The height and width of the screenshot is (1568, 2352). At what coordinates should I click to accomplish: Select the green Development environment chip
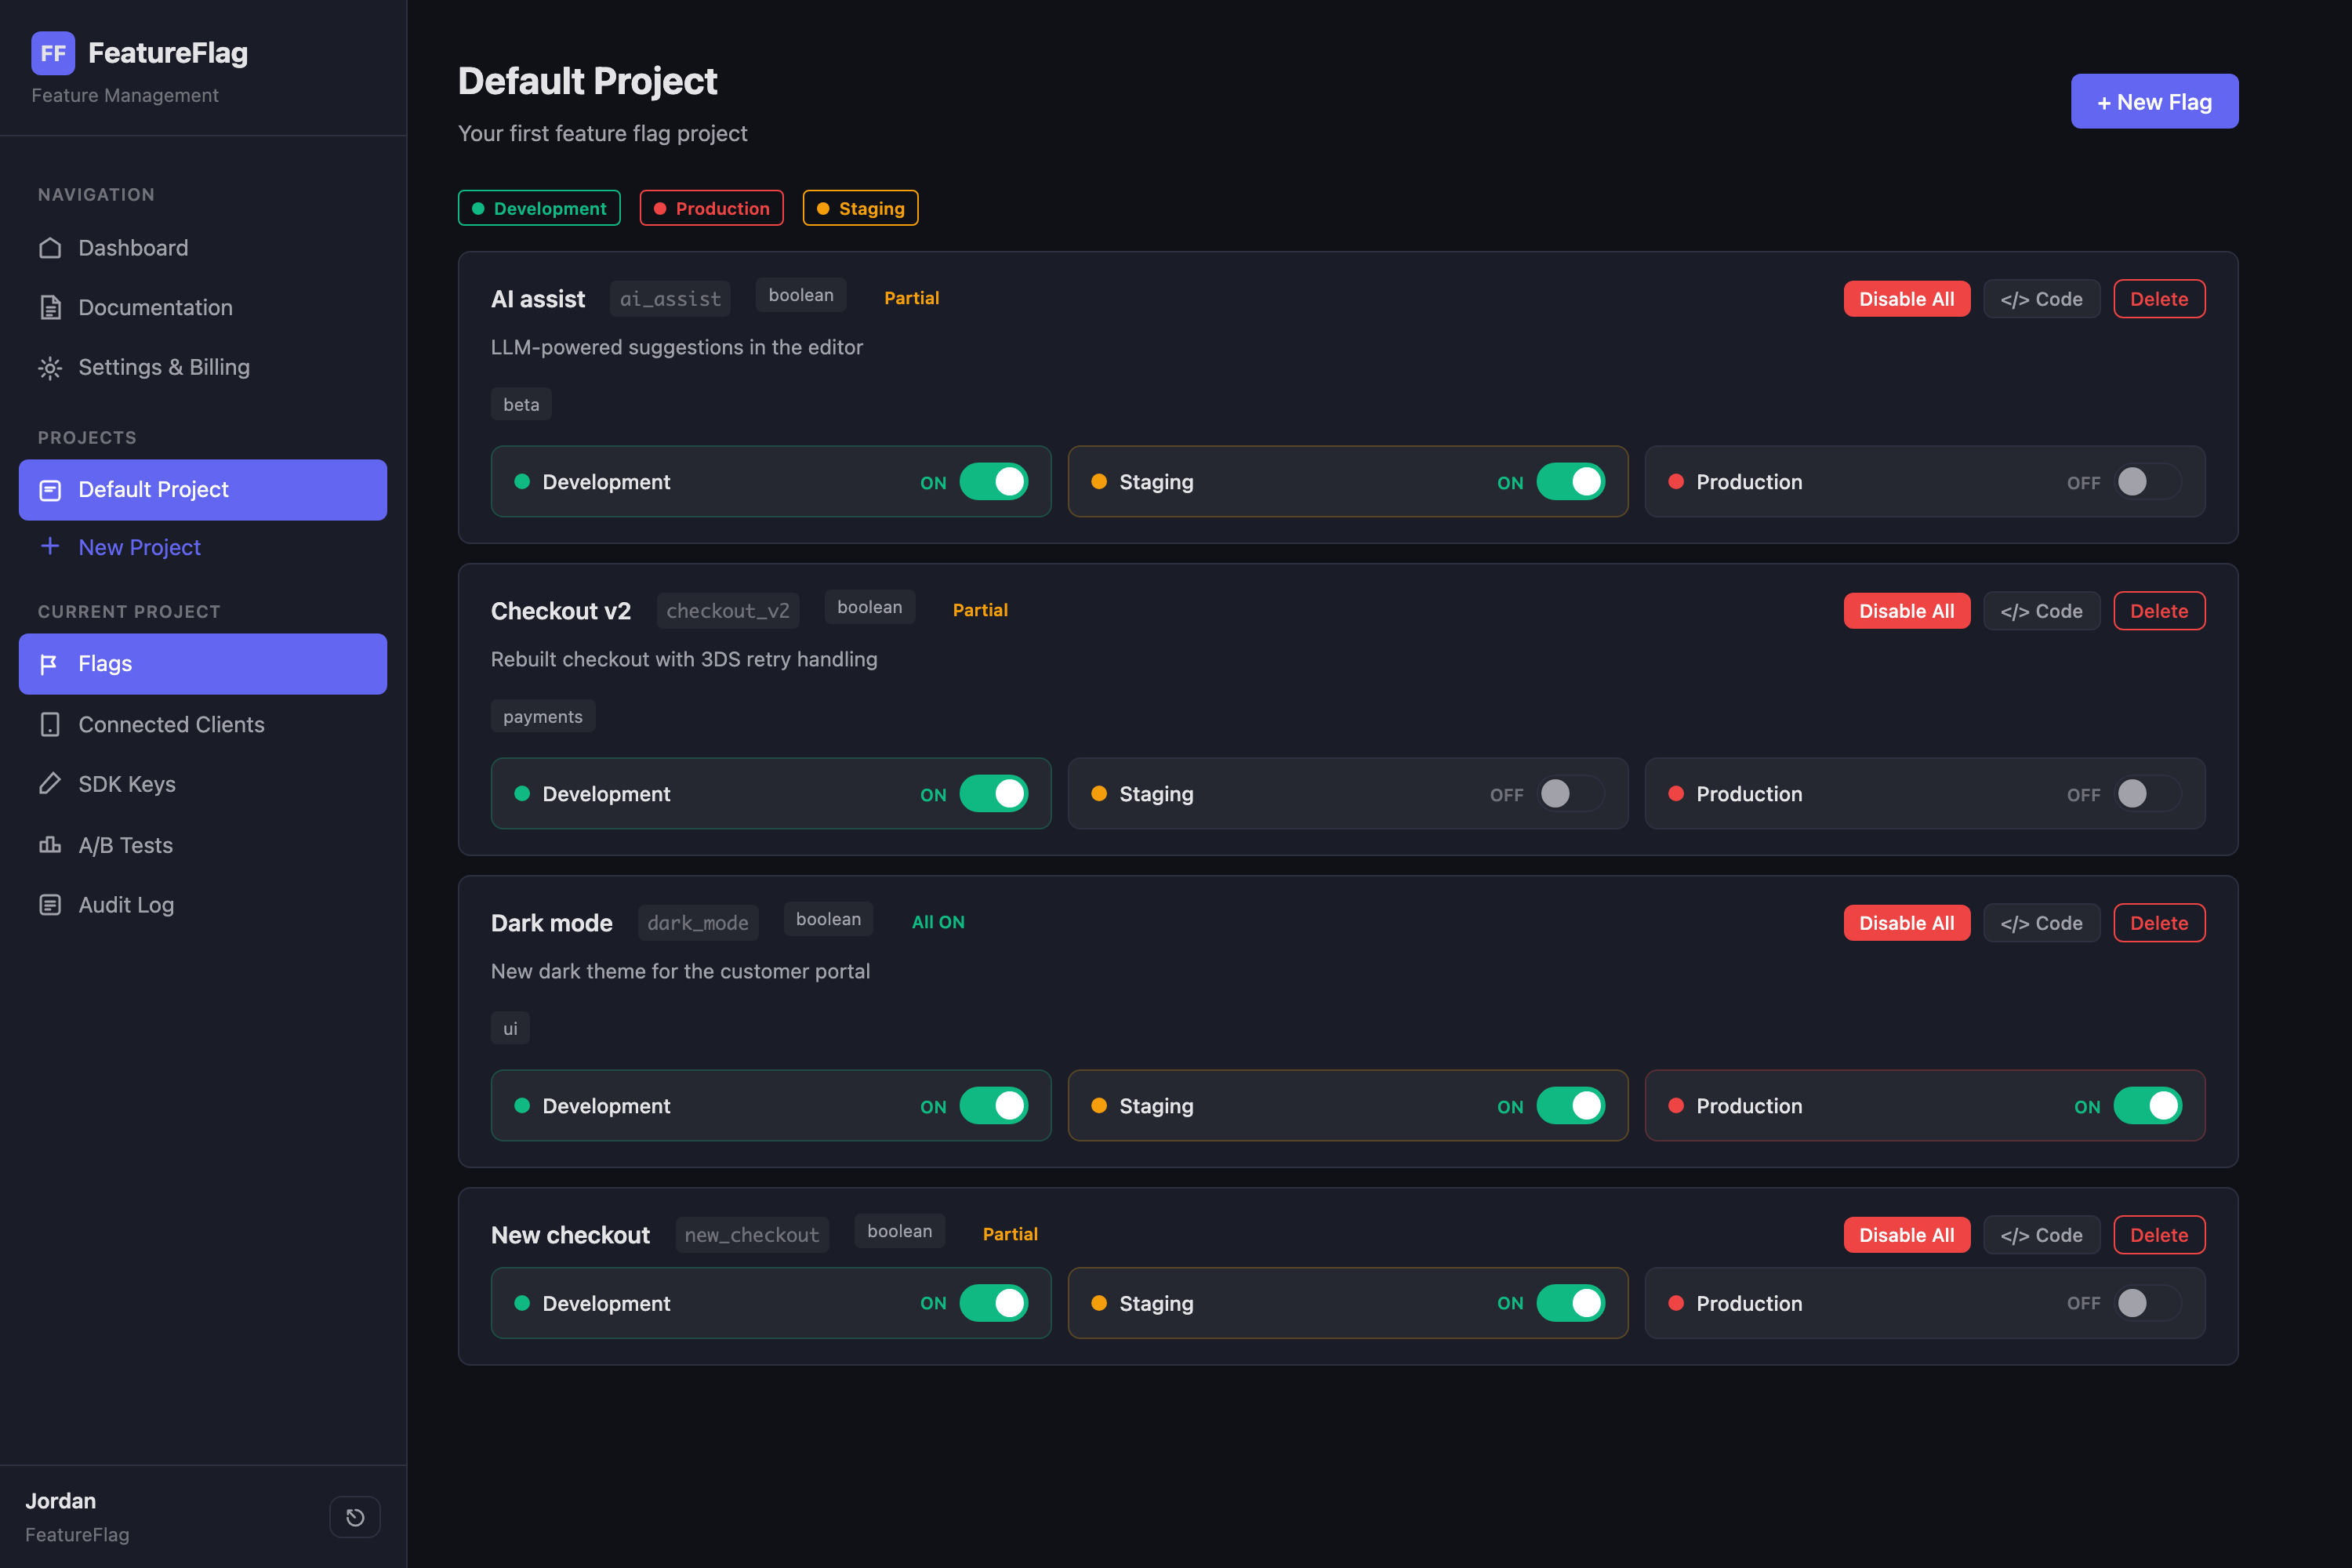539,208
